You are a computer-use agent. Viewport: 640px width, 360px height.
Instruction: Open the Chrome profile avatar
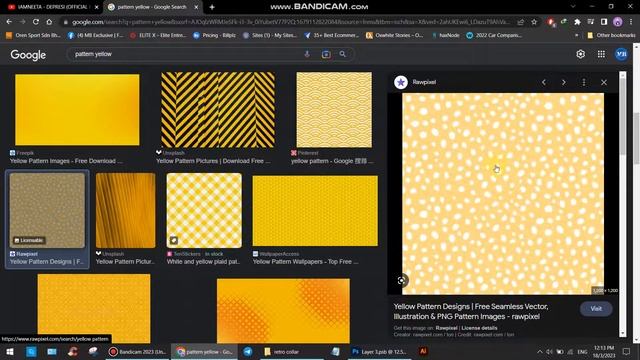pos(618,22)
